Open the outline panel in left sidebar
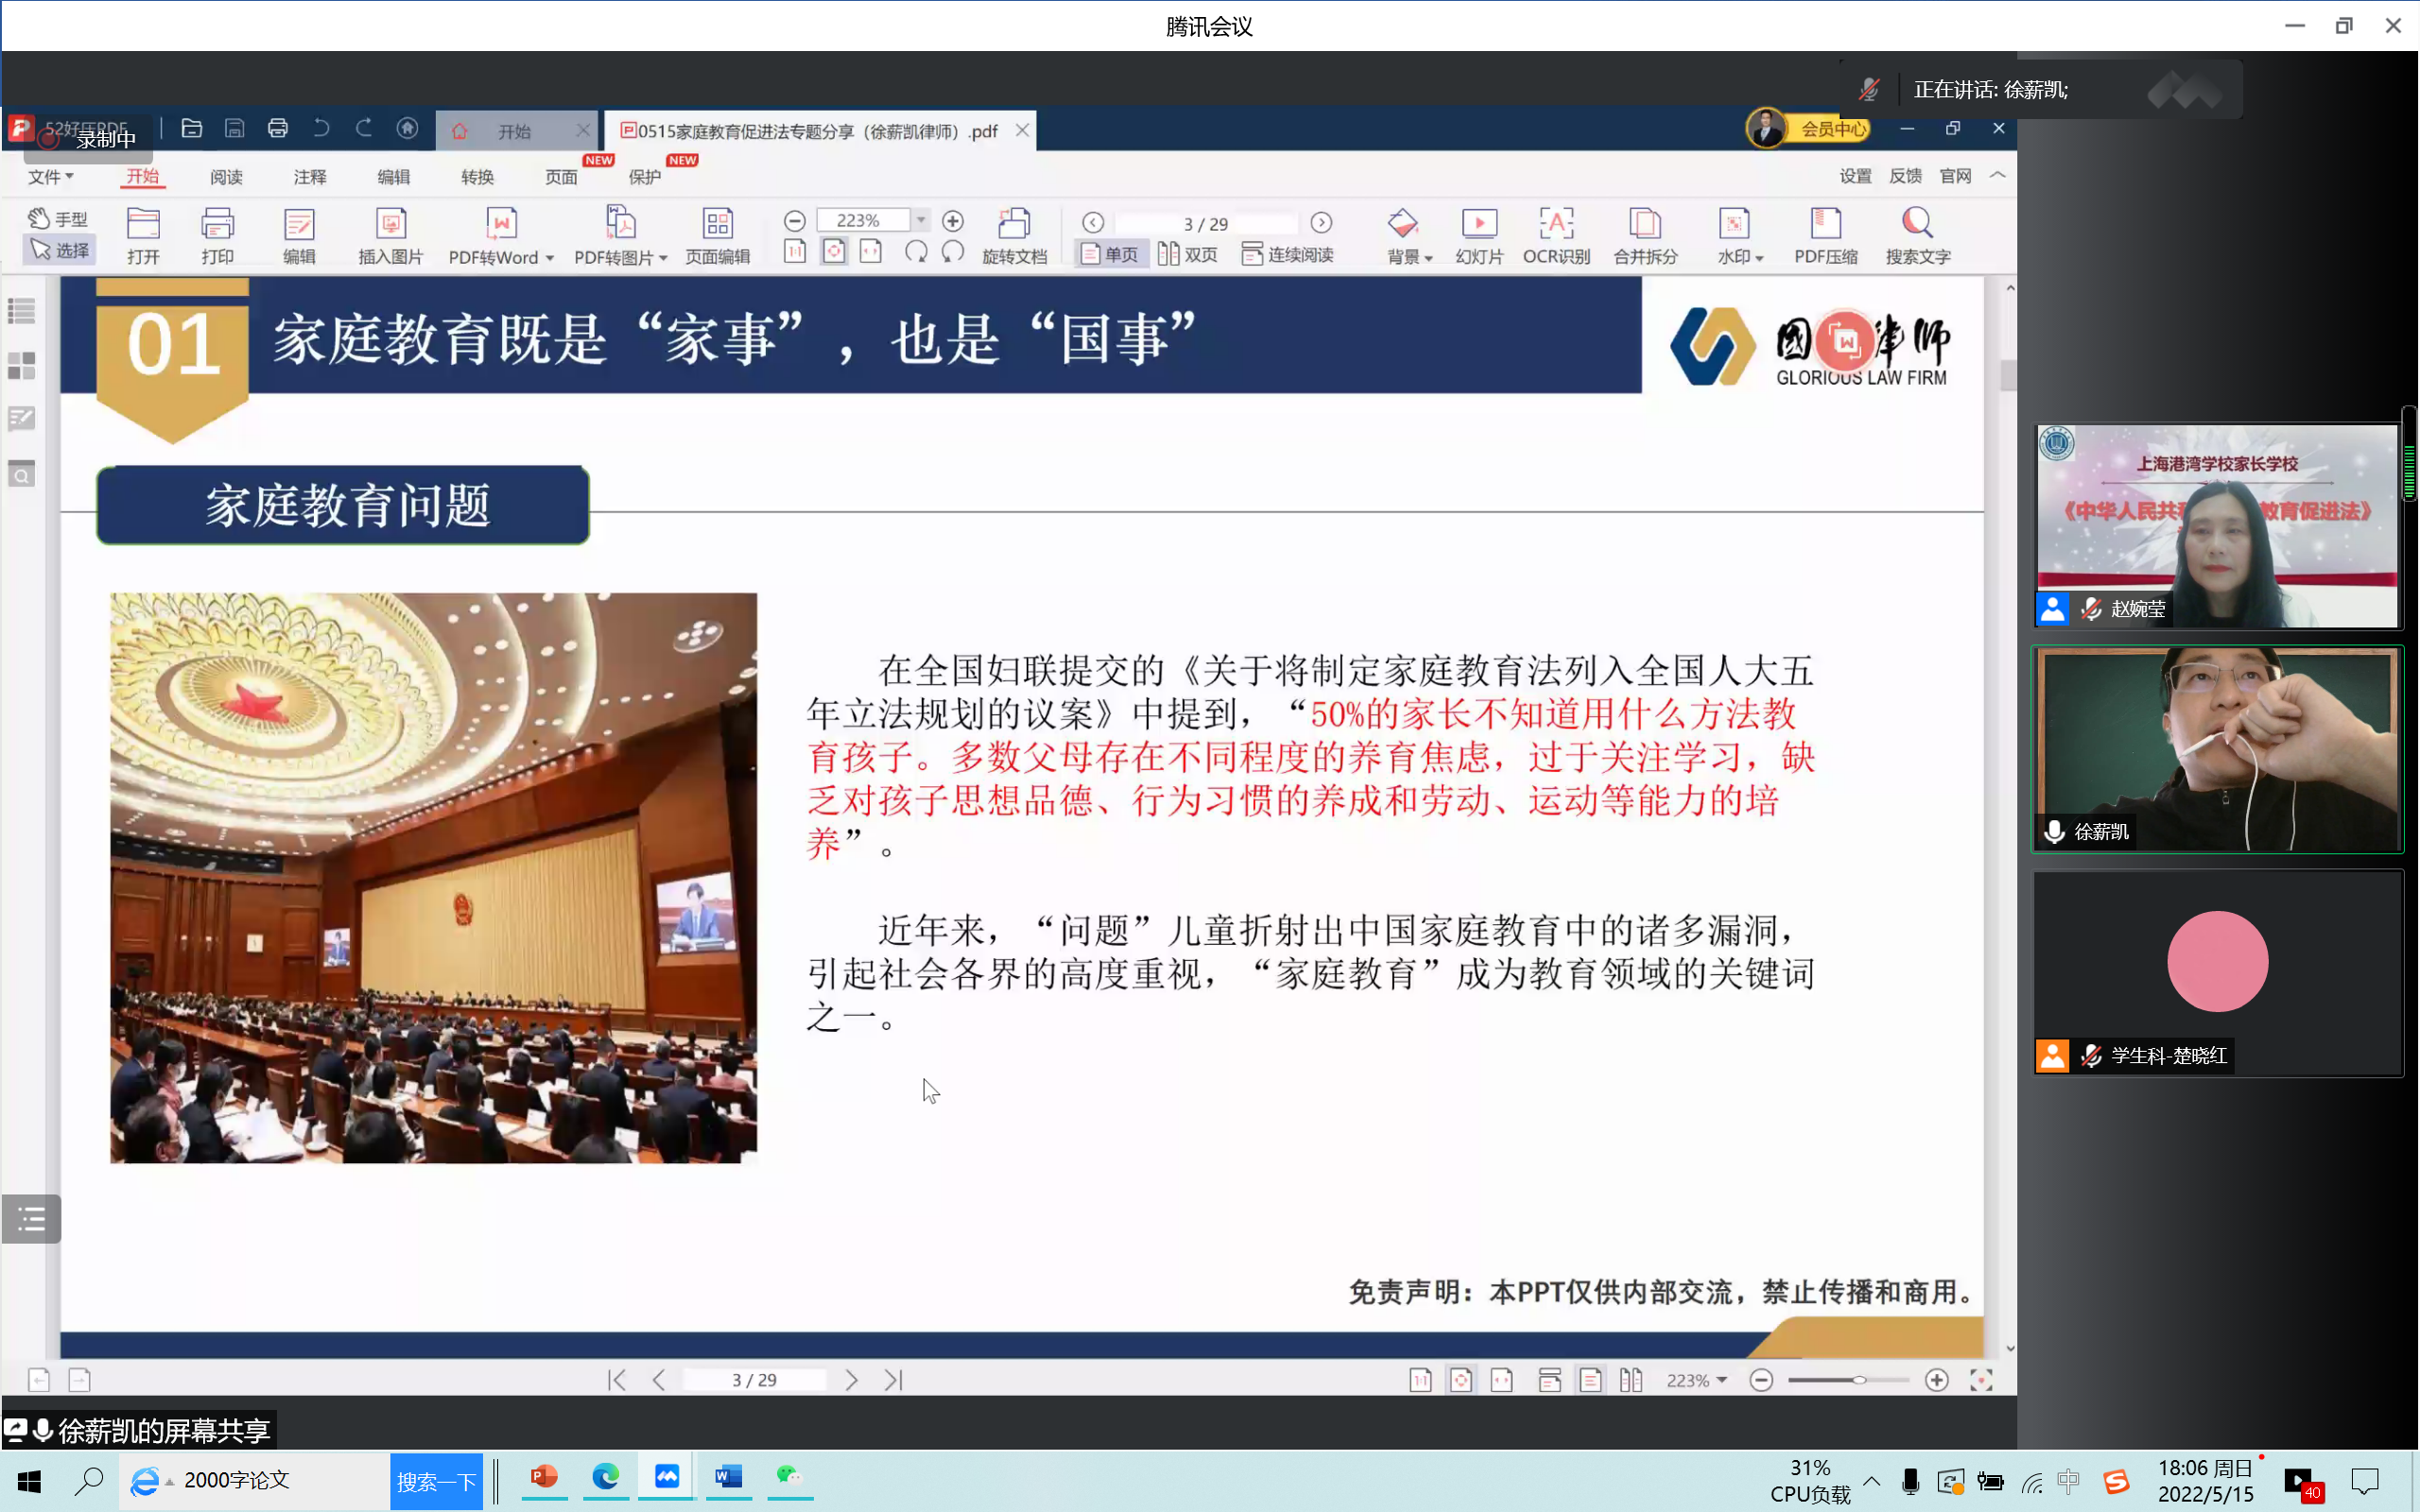2420x1512 pixels. click(x=21, y=311)
